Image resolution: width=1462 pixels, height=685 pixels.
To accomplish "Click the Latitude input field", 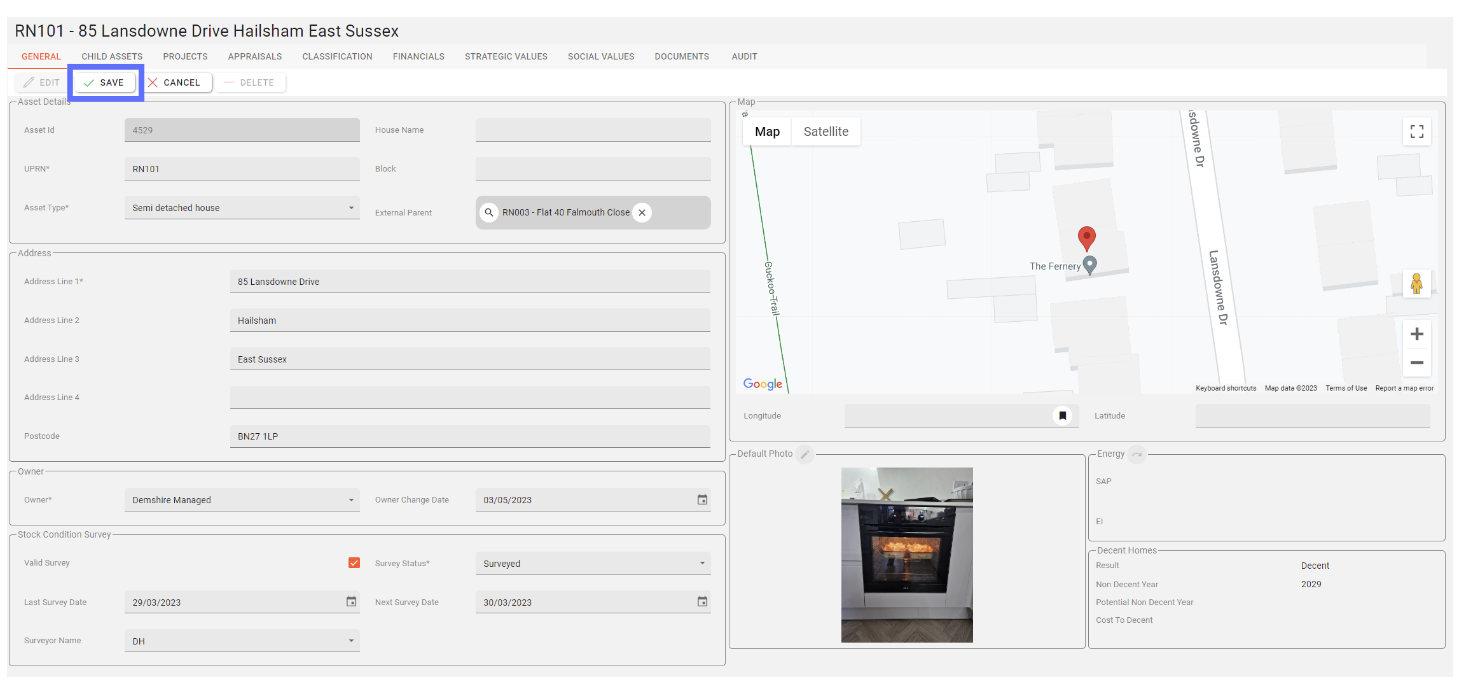I will coord(1313,416).
